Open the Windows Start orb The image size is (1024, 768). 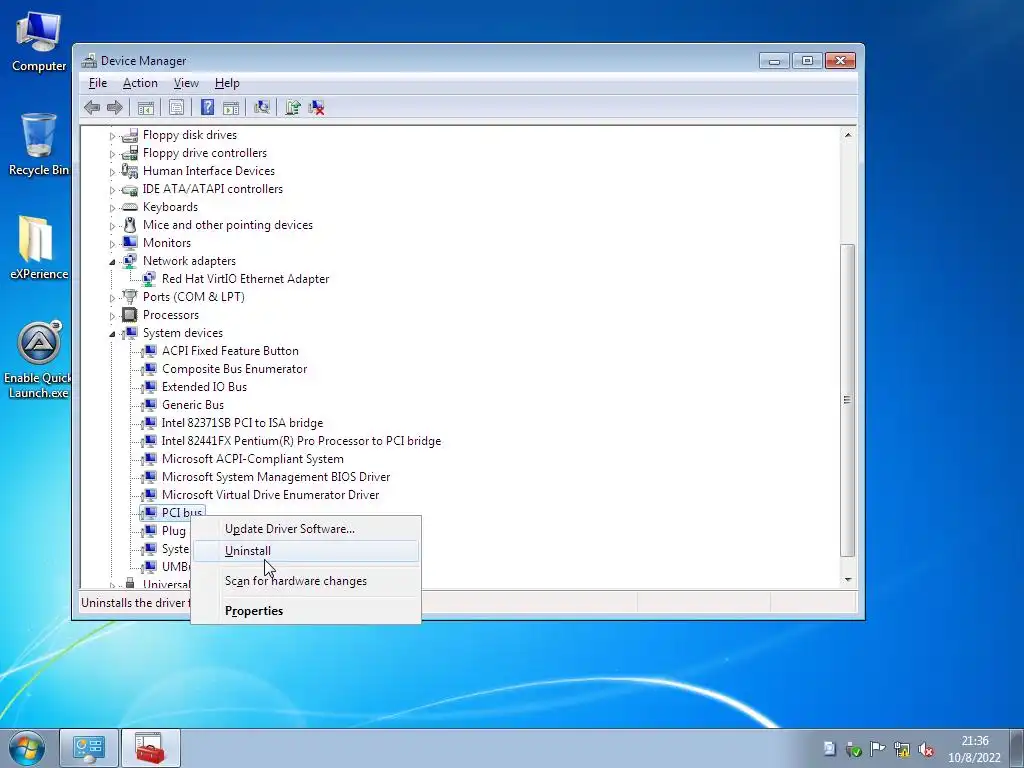[x=27, y=748]
